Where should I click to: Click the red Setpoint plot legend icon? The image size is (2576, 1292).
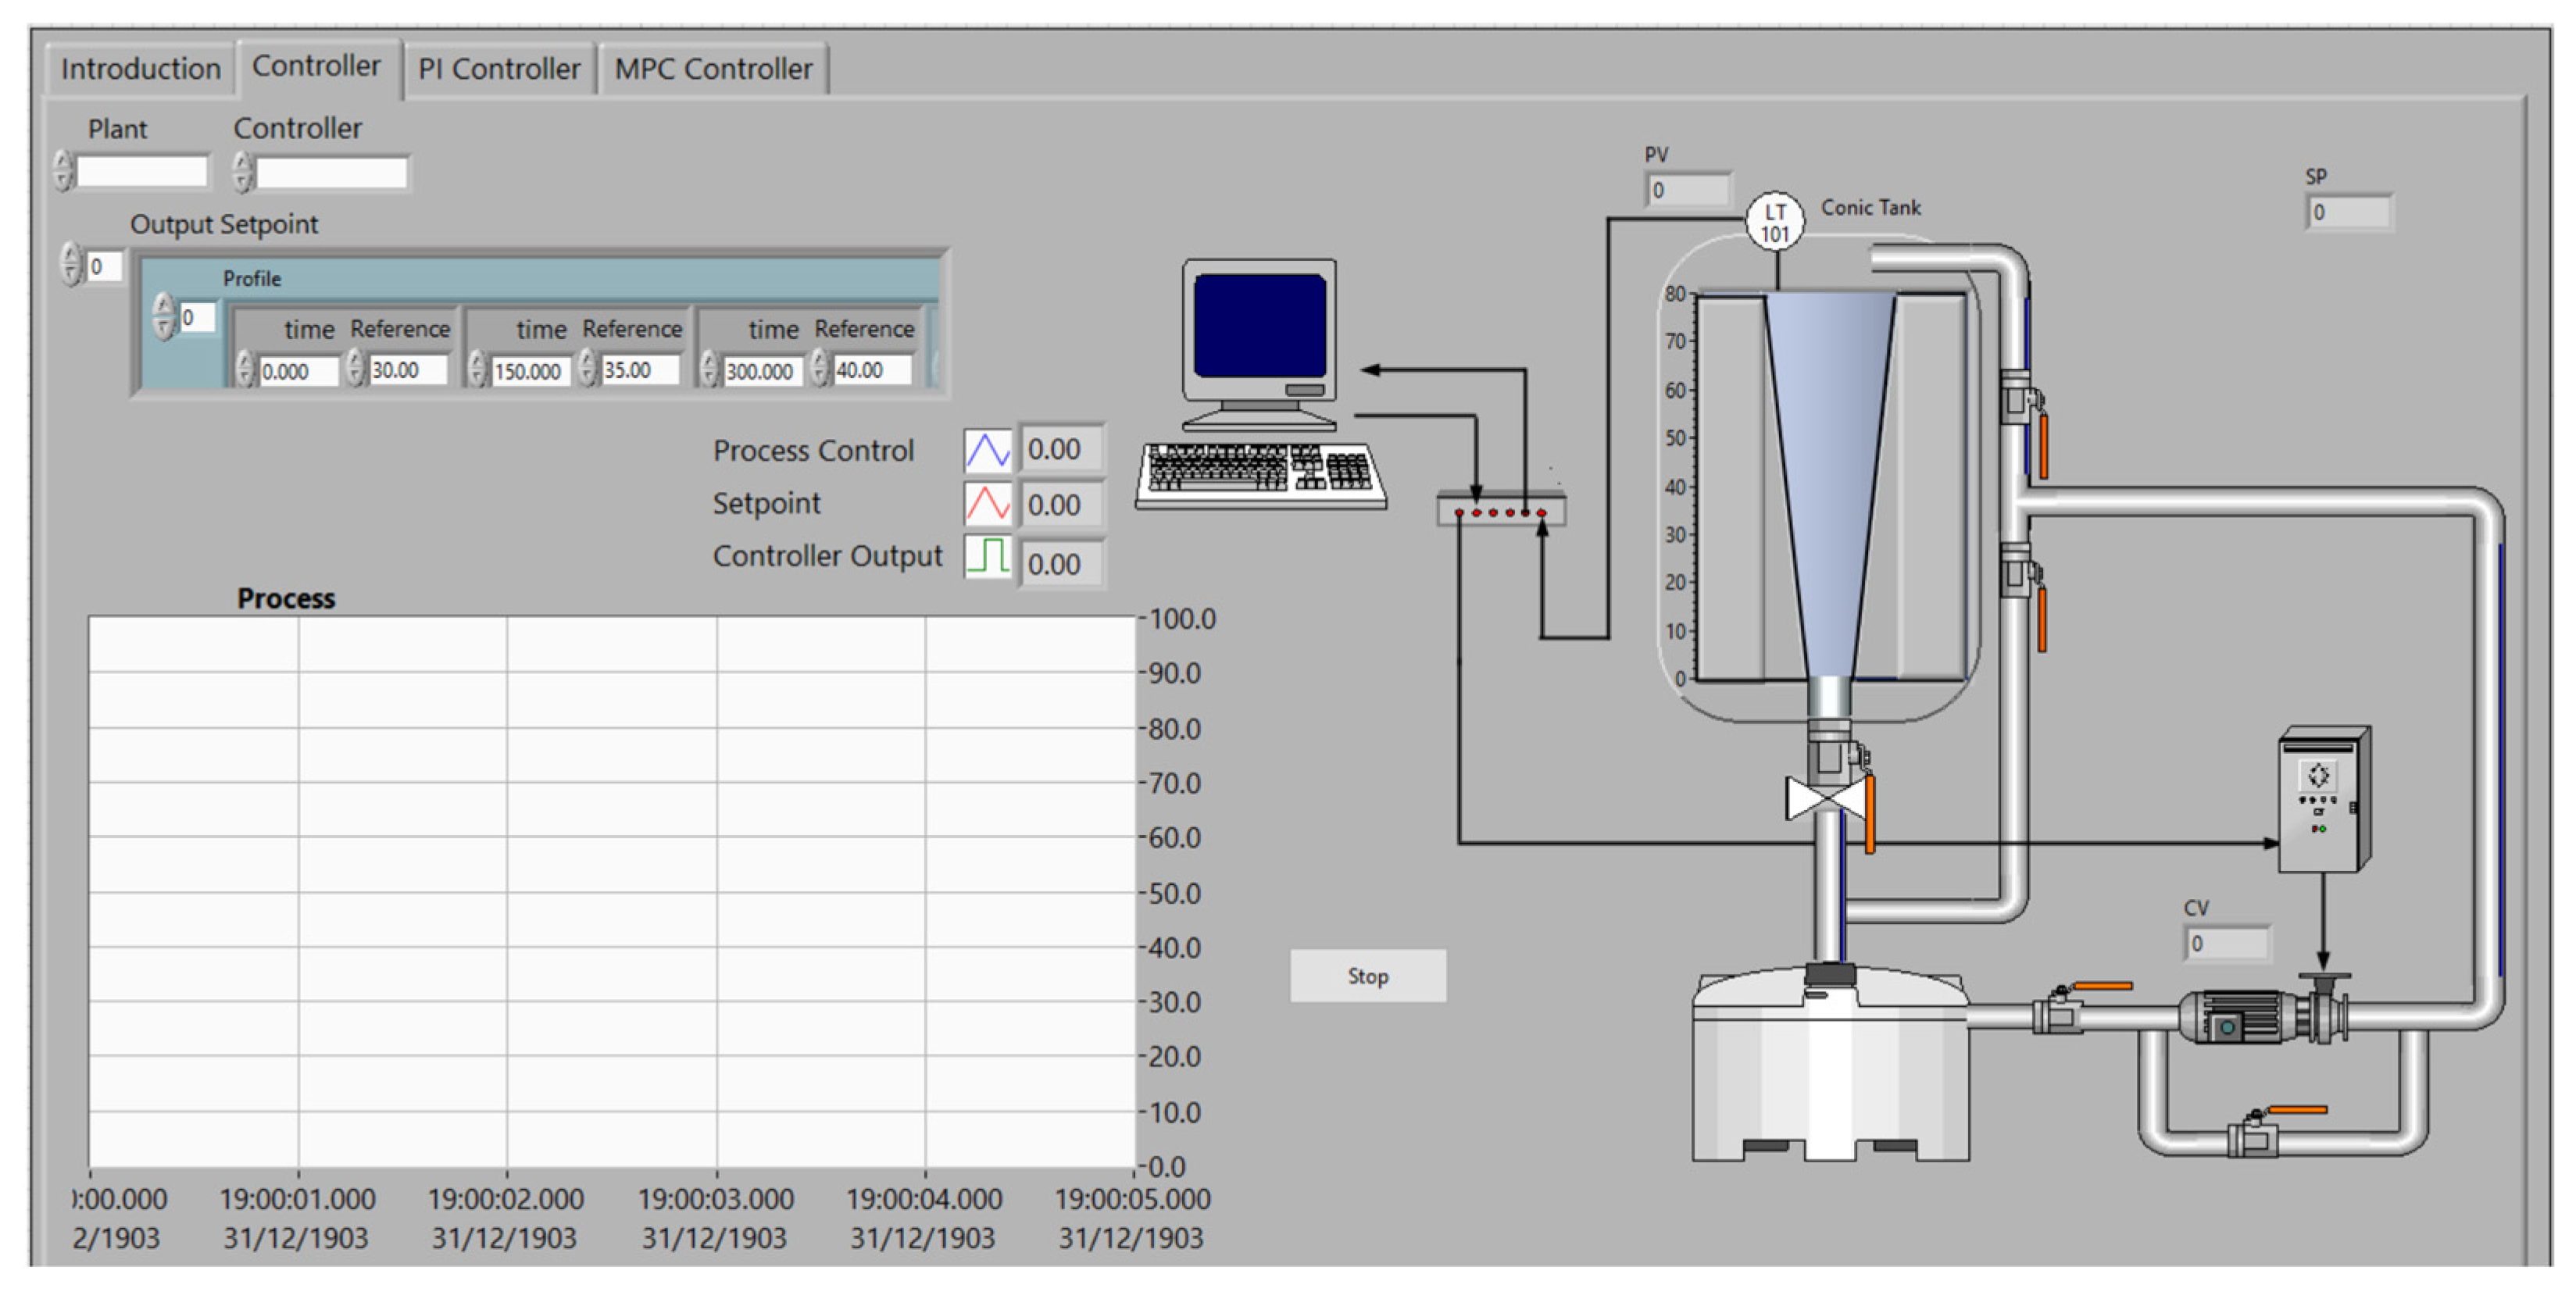pyautogui.click(x=987, y=503)
